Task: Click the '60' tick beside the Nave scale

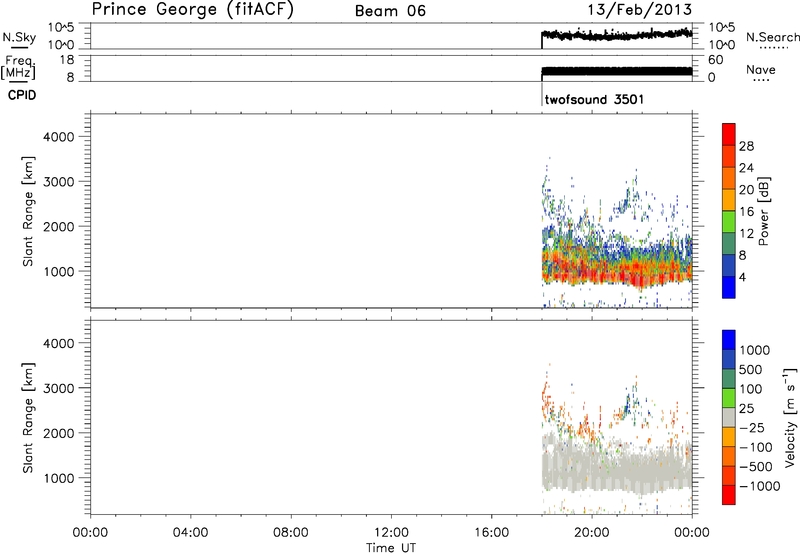Action: (716, 60)
